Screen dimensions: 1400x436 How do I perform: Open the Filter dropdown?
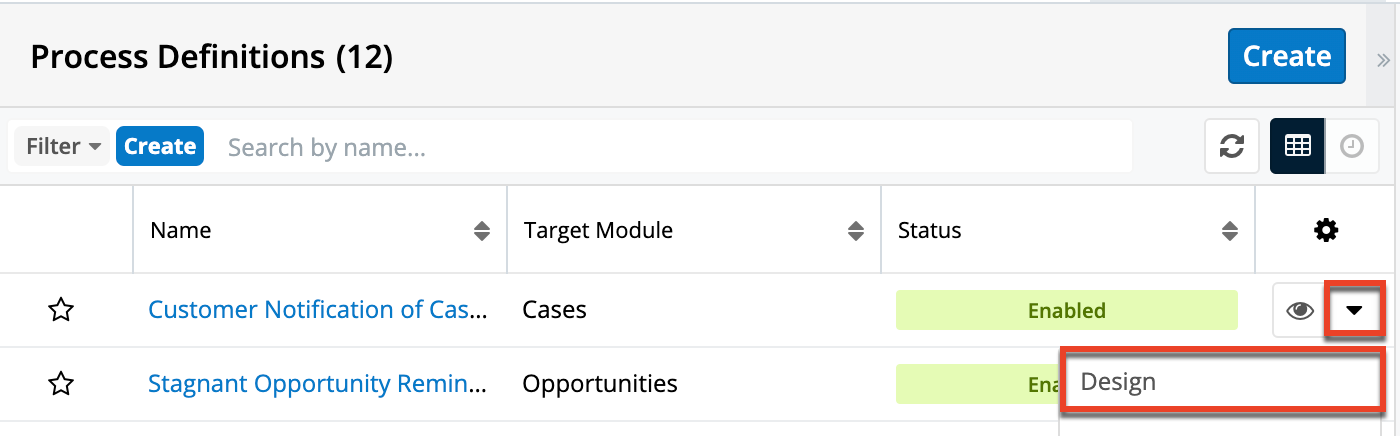click(x=64, y=146)
